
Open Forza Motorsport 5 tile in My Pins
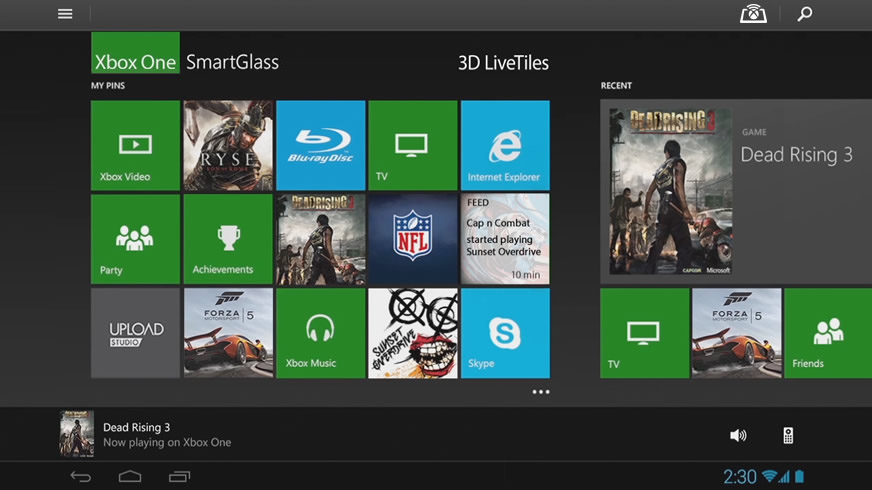point(228,333)
